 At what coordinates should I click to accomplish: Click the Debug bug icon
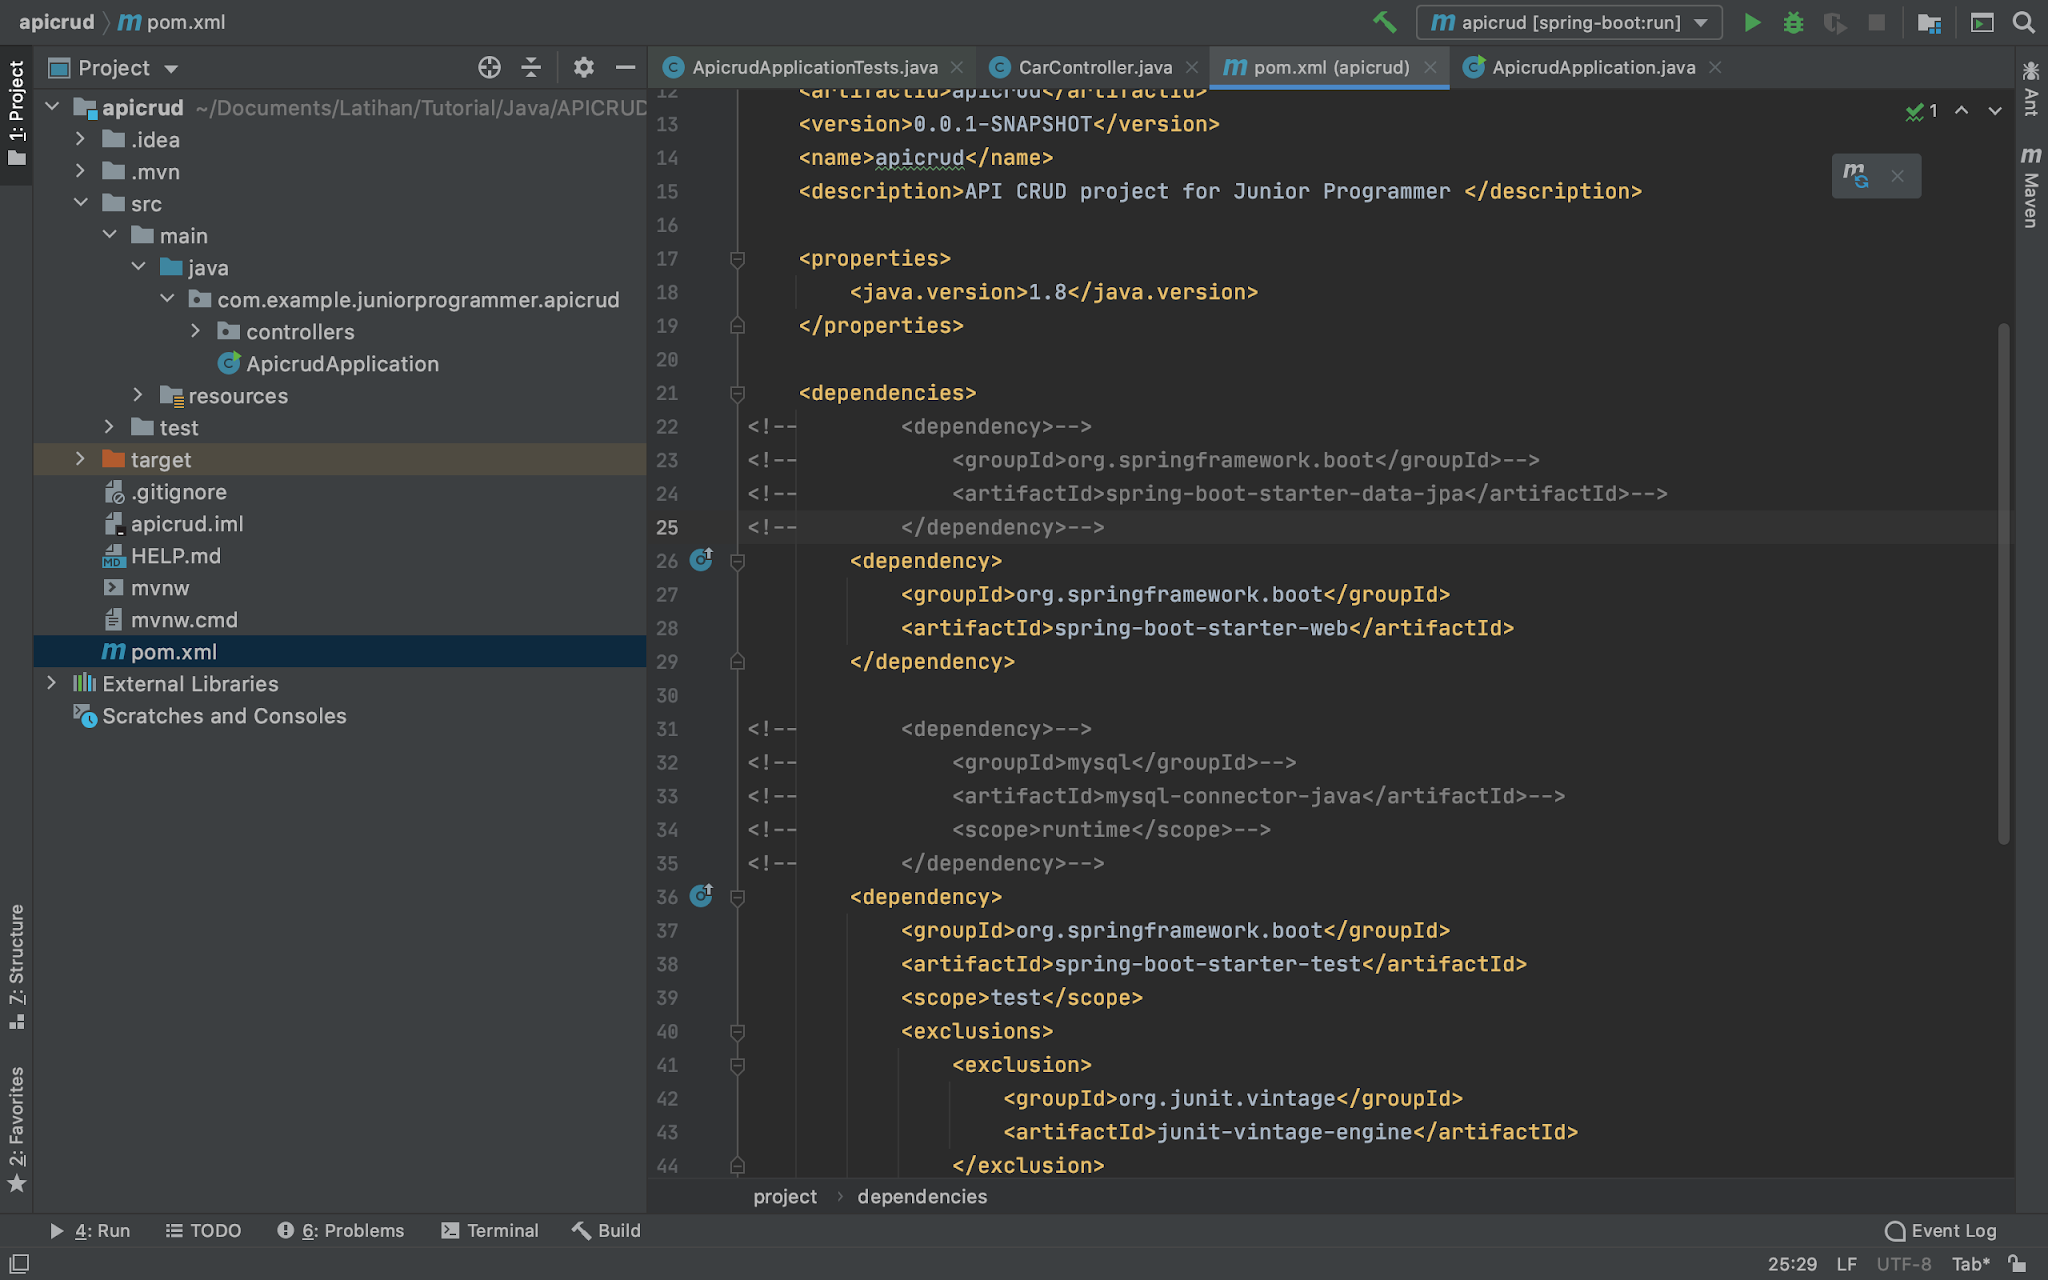1793,22
